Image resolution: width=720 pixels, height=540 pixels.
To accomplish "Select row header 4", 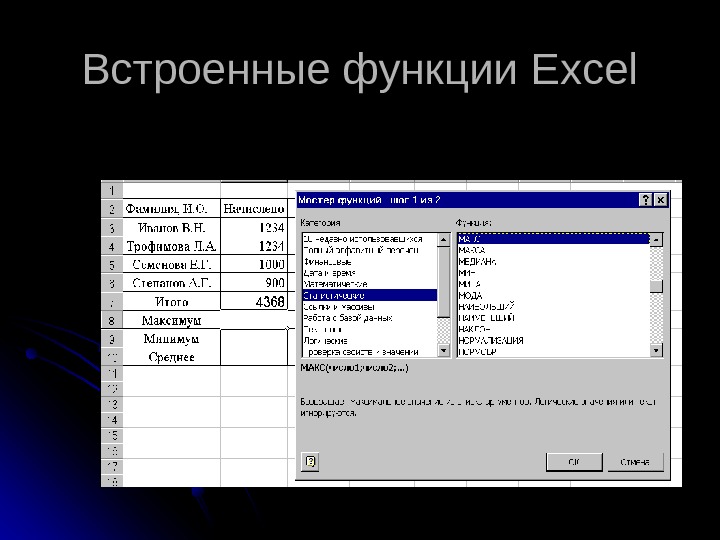I will point(112,246).
